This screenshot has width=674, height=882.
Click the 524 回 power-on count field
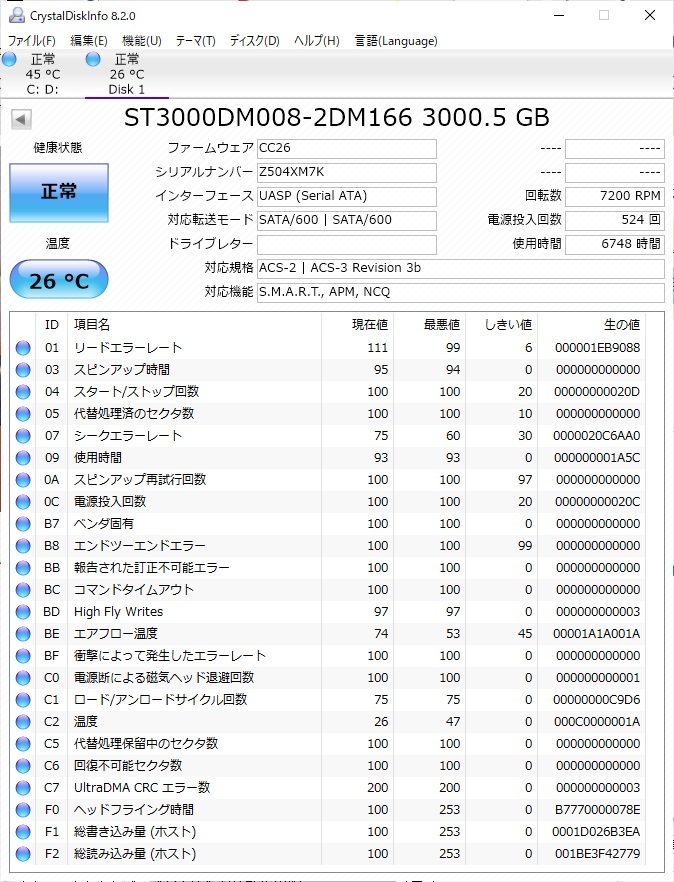(614, 220)
